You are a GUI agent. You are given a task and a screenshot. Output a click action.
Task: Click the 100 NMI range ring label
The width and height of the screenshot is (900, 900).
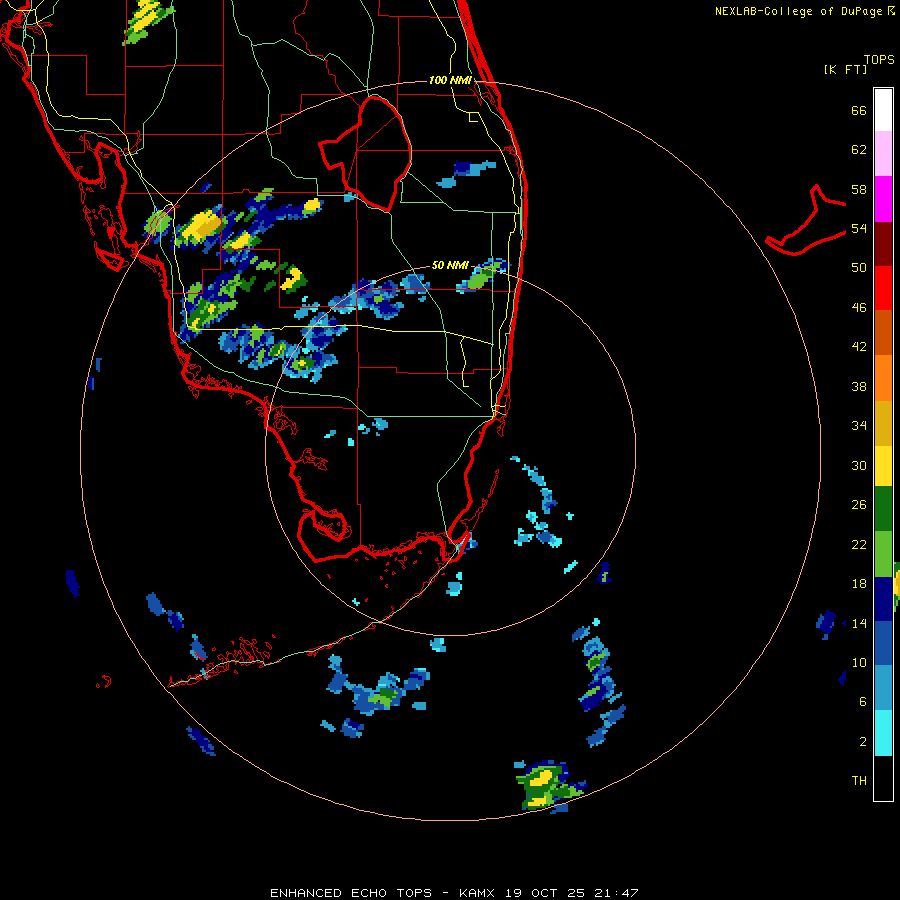450,80
